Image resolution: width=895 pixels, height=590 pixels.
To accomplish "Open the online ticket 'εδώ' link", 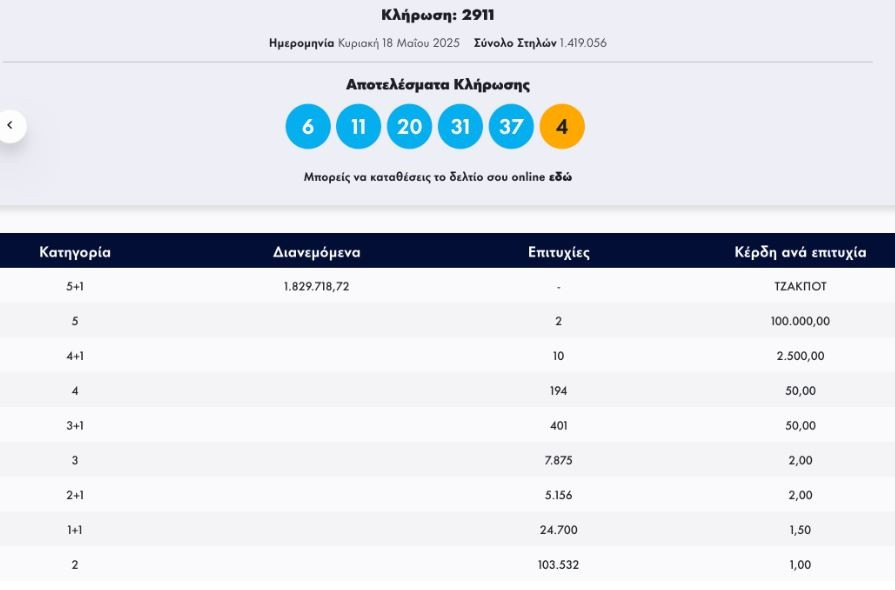I will [560, 177].
